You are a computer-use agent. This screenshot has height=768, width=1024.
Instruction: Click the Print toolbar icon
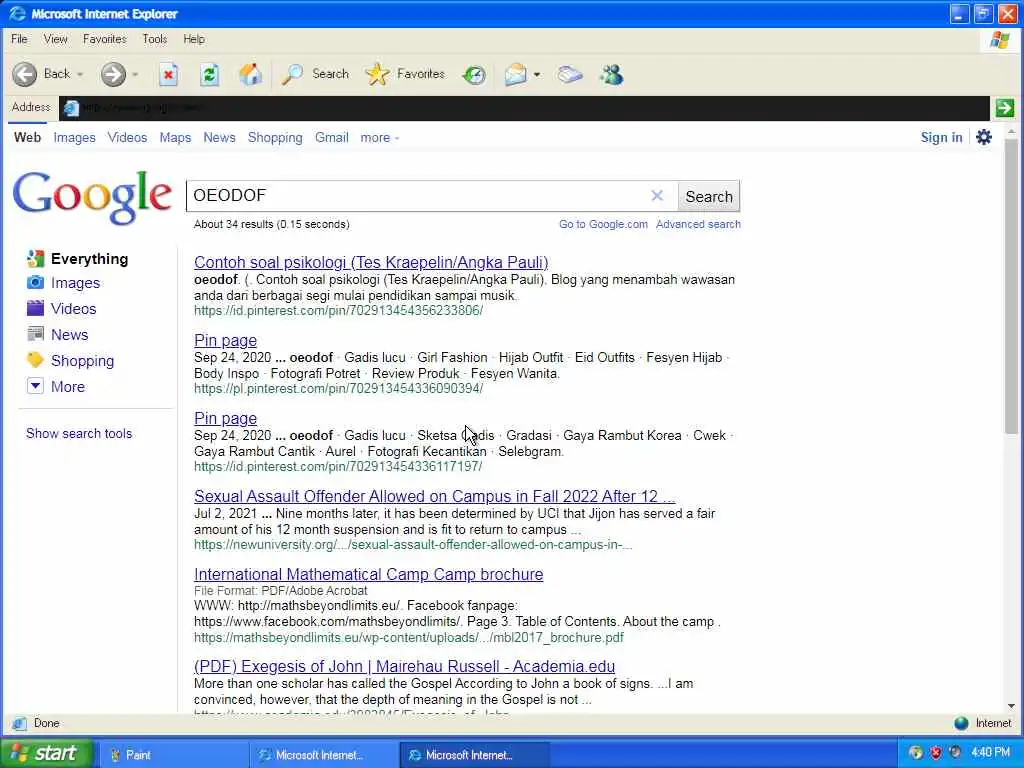point(570,74)
